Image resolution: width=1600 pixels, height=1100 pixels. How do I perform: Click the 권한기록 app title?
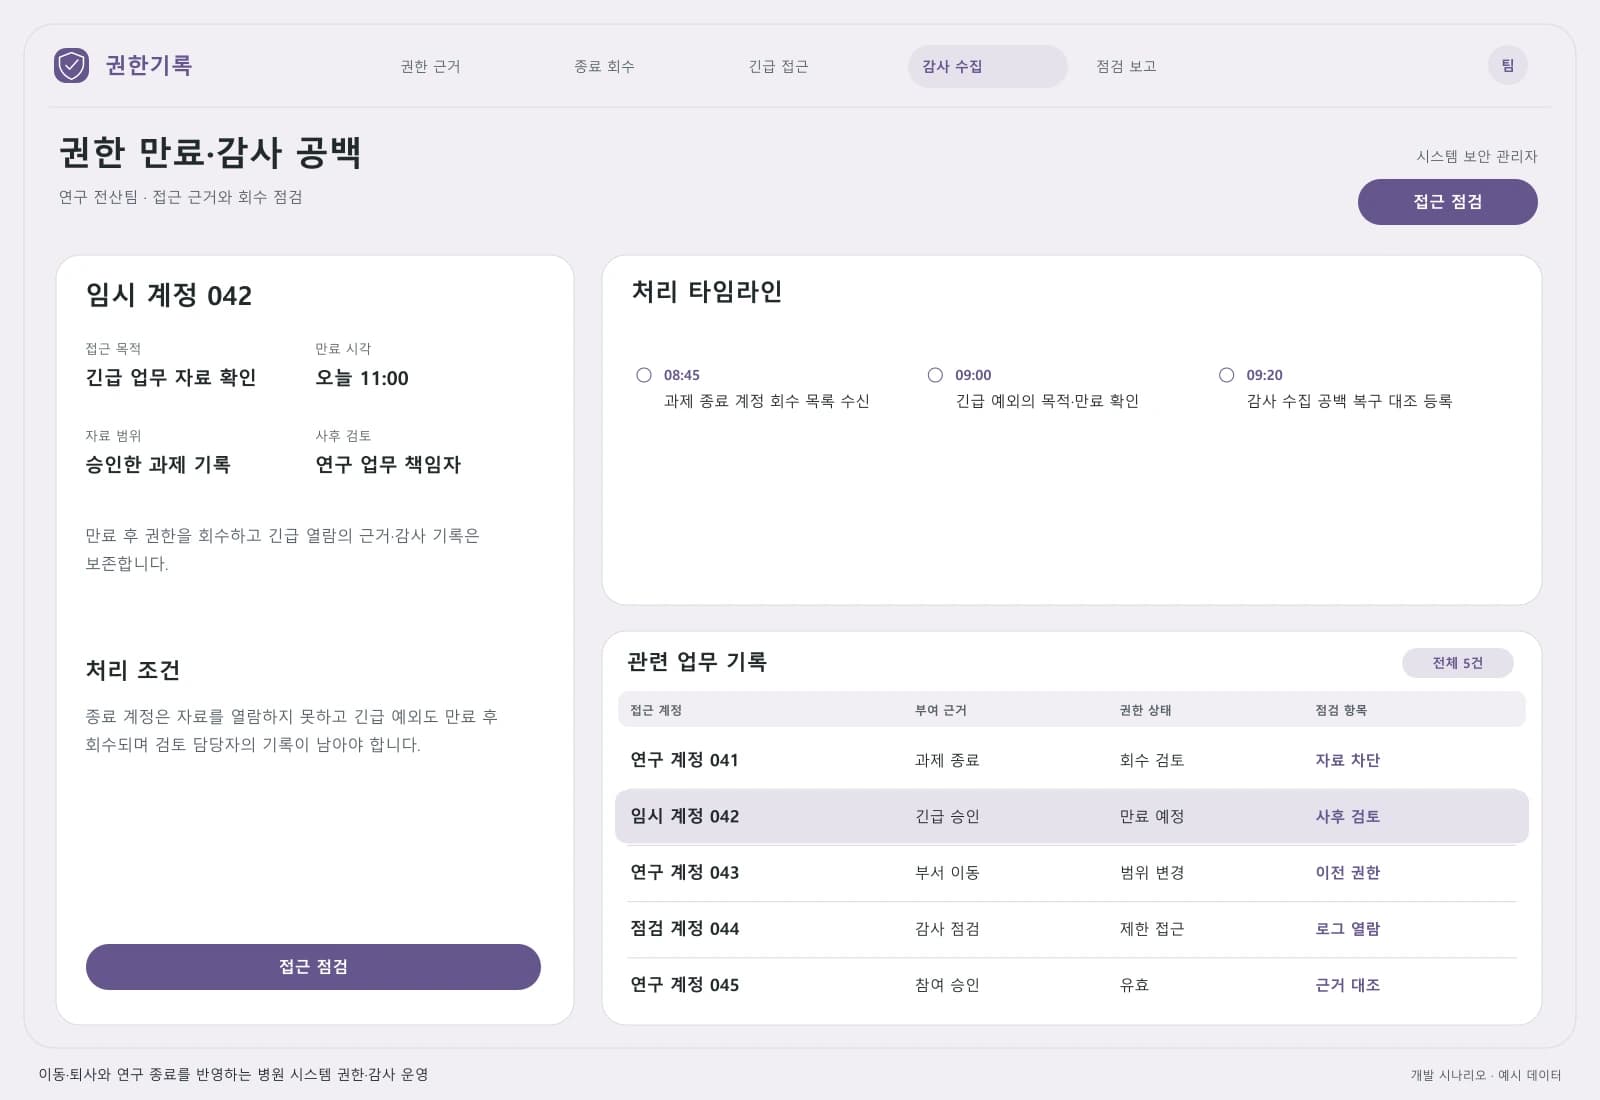click(148, 65)
